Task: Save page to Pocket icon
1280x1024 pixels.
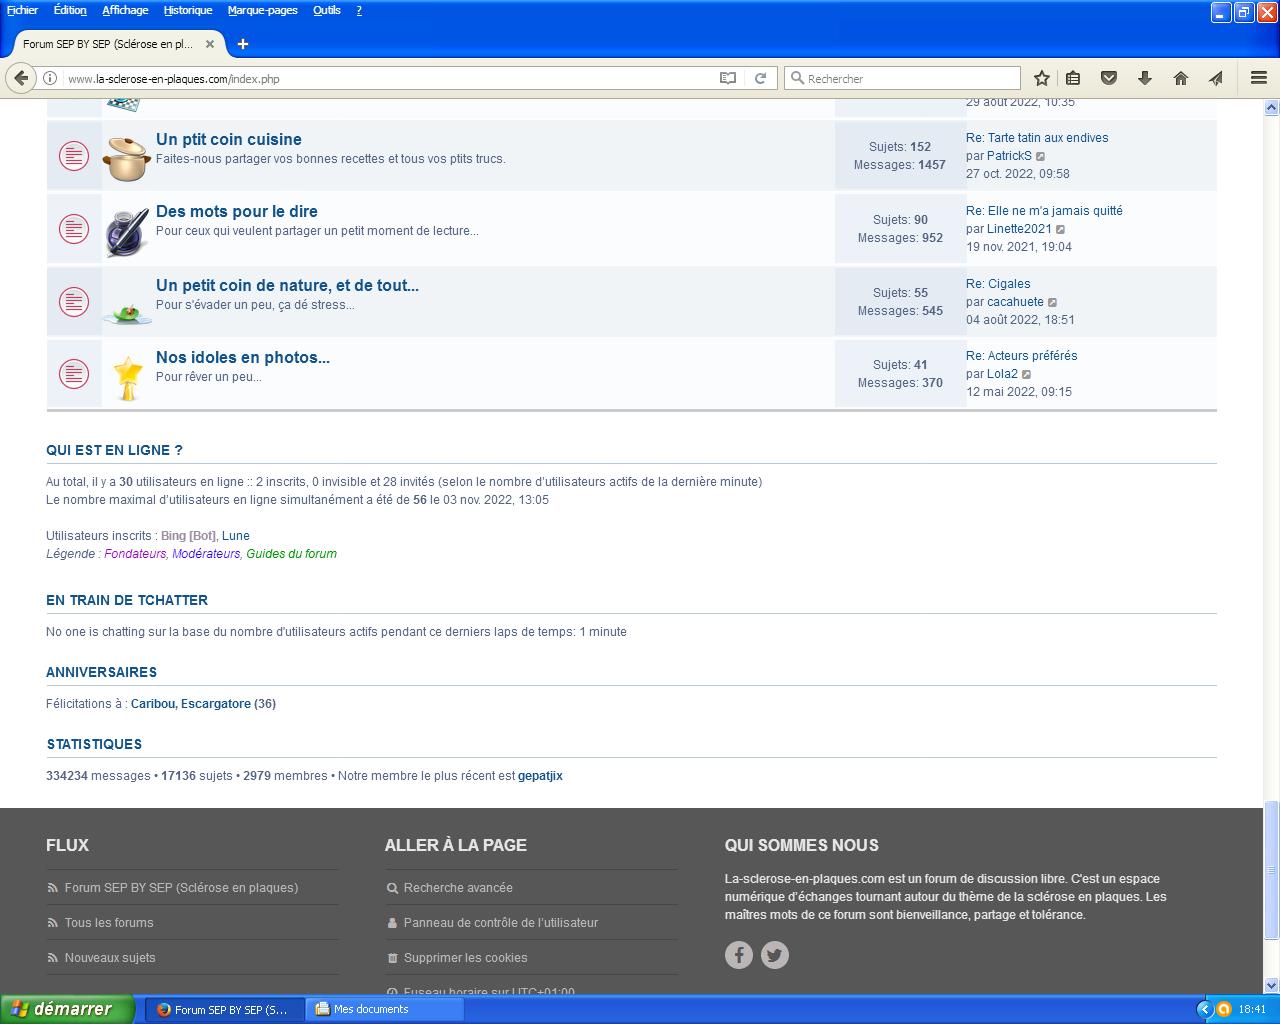Action: click(x=1109, y=78)
